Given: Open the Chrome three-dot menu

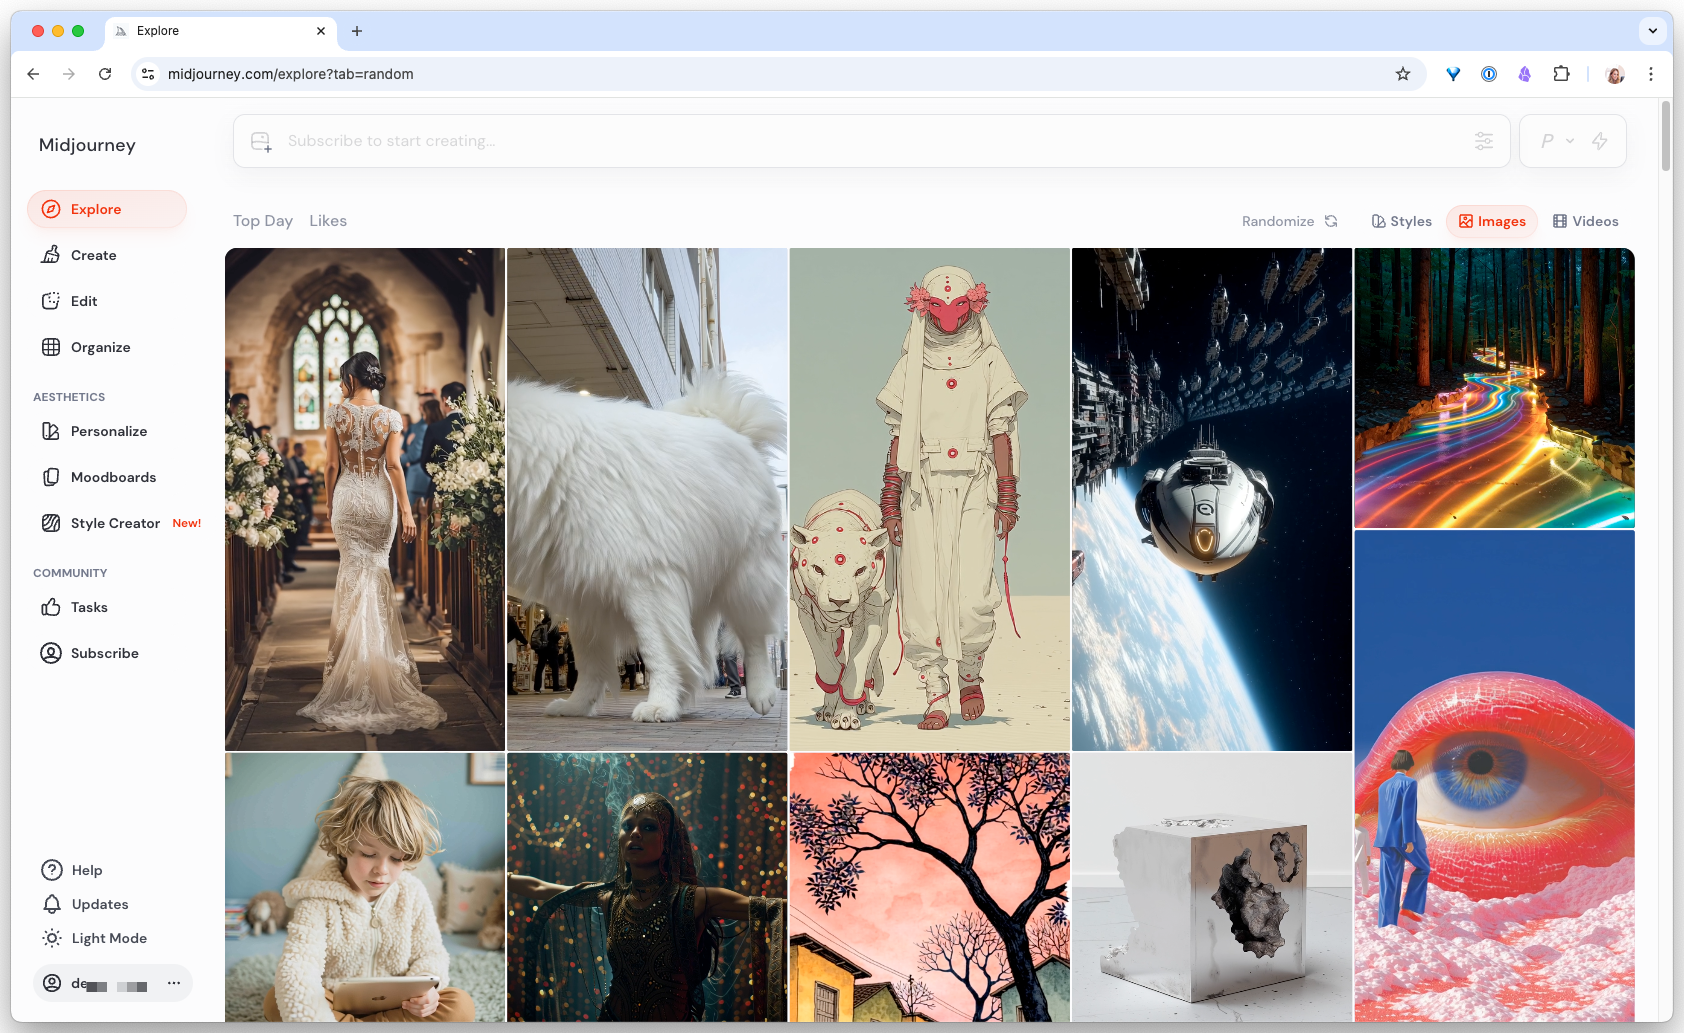Looking at the screenshot, I should point(1651,74).
